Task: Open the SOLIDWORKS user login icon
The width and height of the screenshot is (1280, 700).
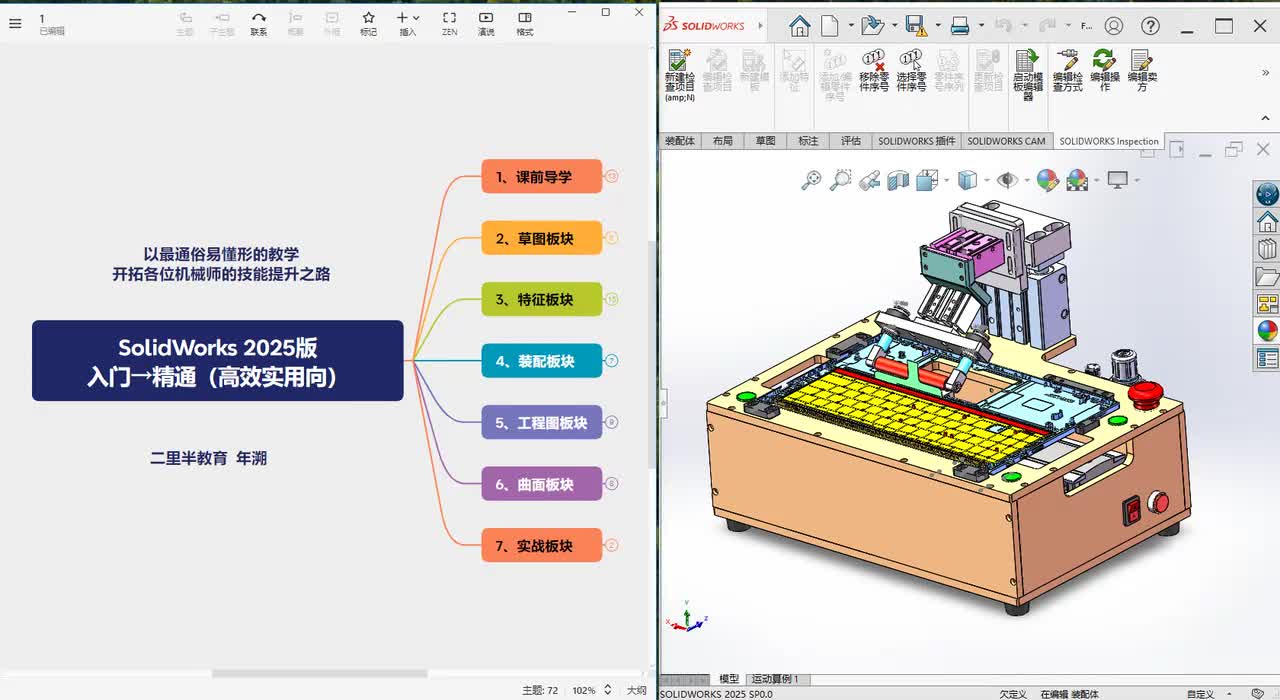Action: coord(1114,26)
